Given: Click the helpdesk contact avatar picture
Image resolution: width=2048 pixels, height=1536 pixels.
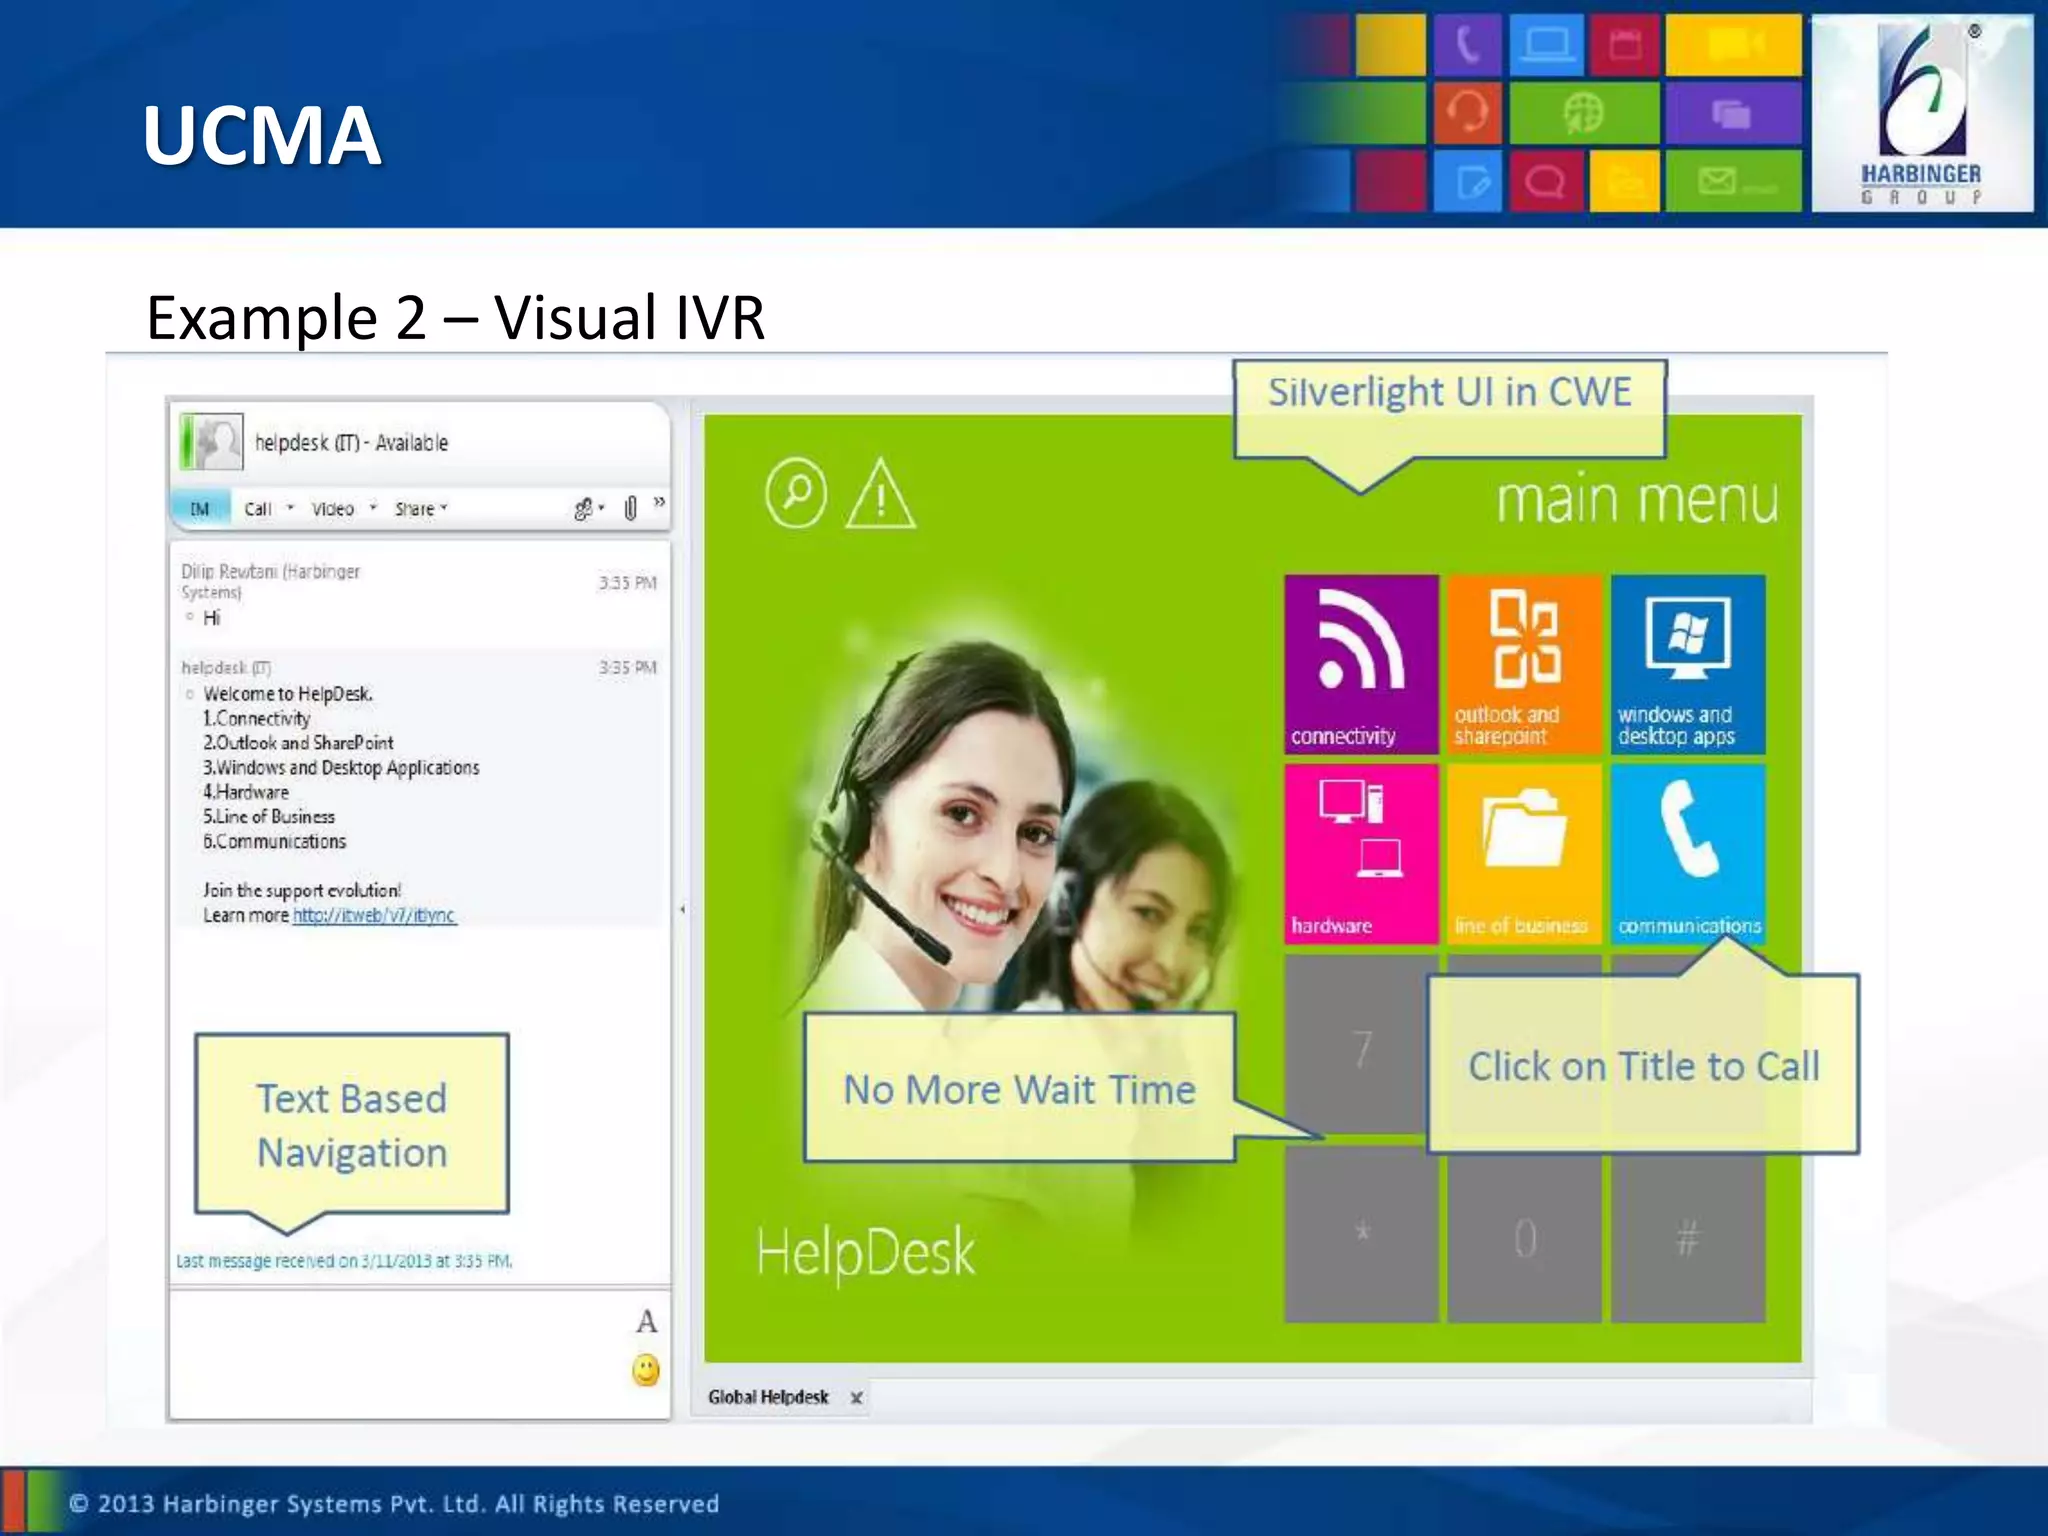Looking at the screenshot, I should coord(212,442).
